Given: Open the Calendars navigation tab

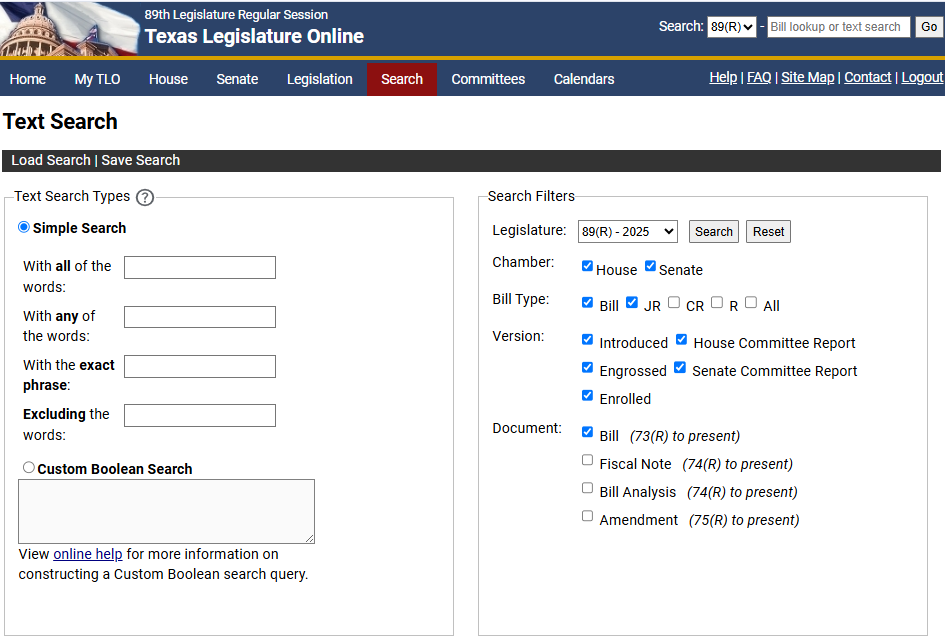Looking at the screenshot, I should pyautogui.click(x=584, y=79).
